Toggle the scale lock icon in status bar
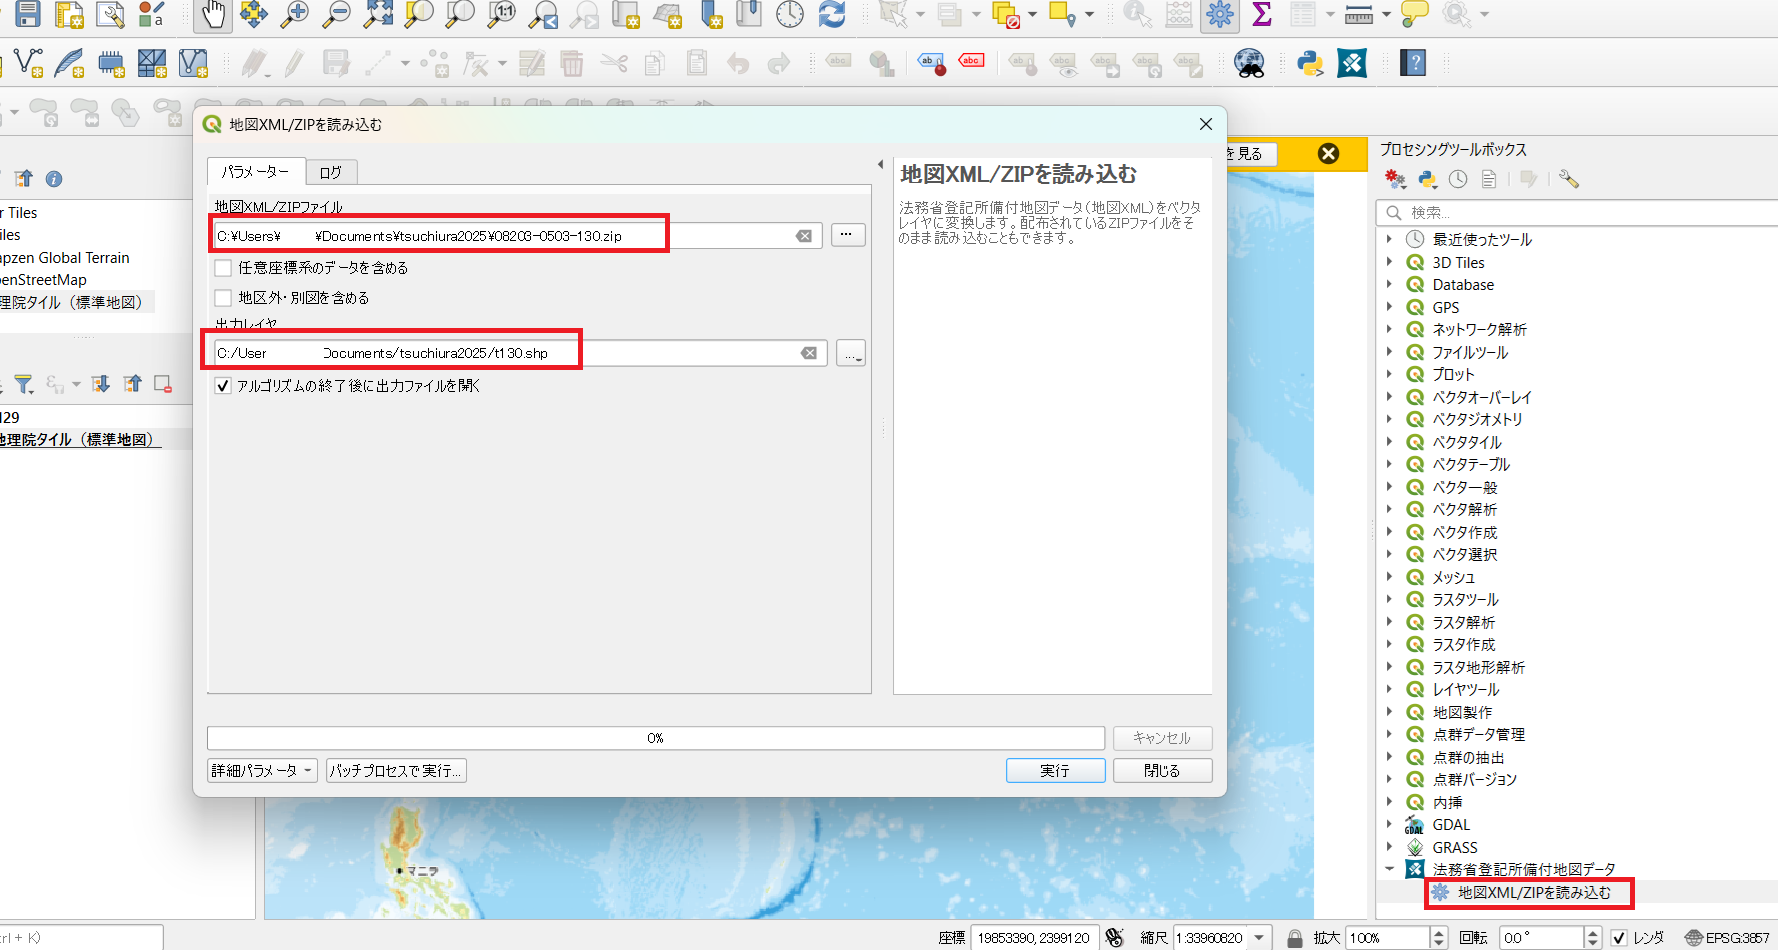1778x950 pixels. point(1295,938)
